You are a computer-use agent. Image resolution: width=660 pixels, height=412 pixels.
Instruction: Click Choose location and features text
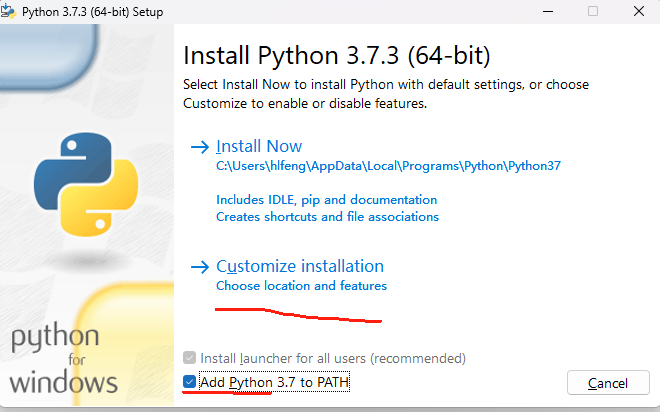[301, 286]
